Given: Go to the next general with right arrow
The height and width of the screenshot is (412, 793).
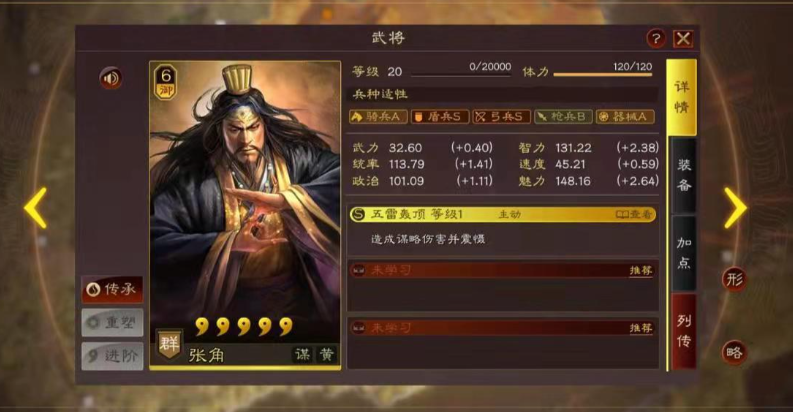Looking at the screenshot, I should 735,207.
